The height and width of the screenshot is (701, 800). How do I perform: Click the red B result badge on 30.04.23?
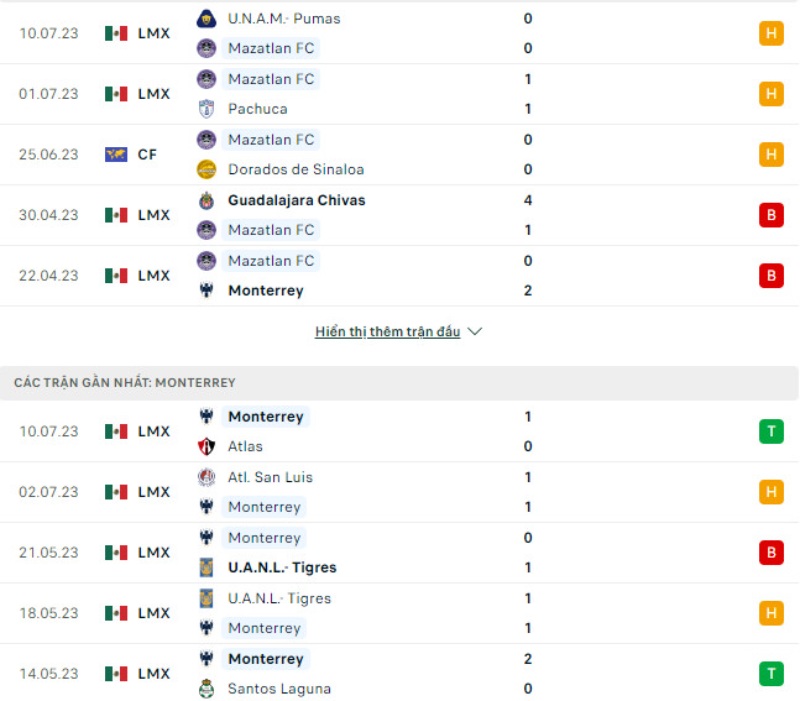771,215
